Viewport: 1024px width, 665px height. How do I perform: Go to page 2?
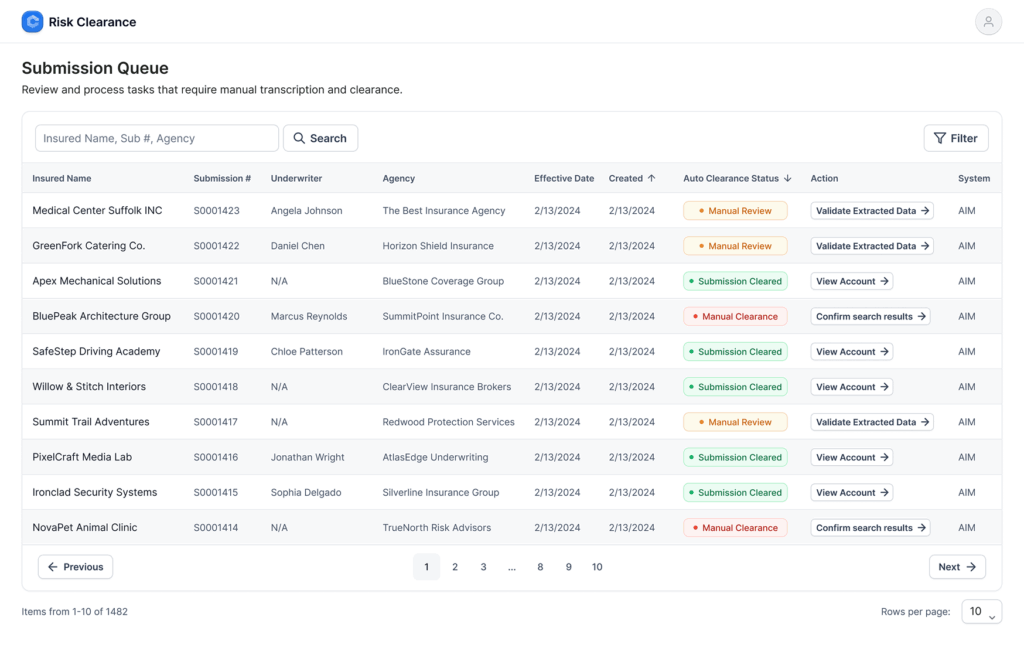455,567
